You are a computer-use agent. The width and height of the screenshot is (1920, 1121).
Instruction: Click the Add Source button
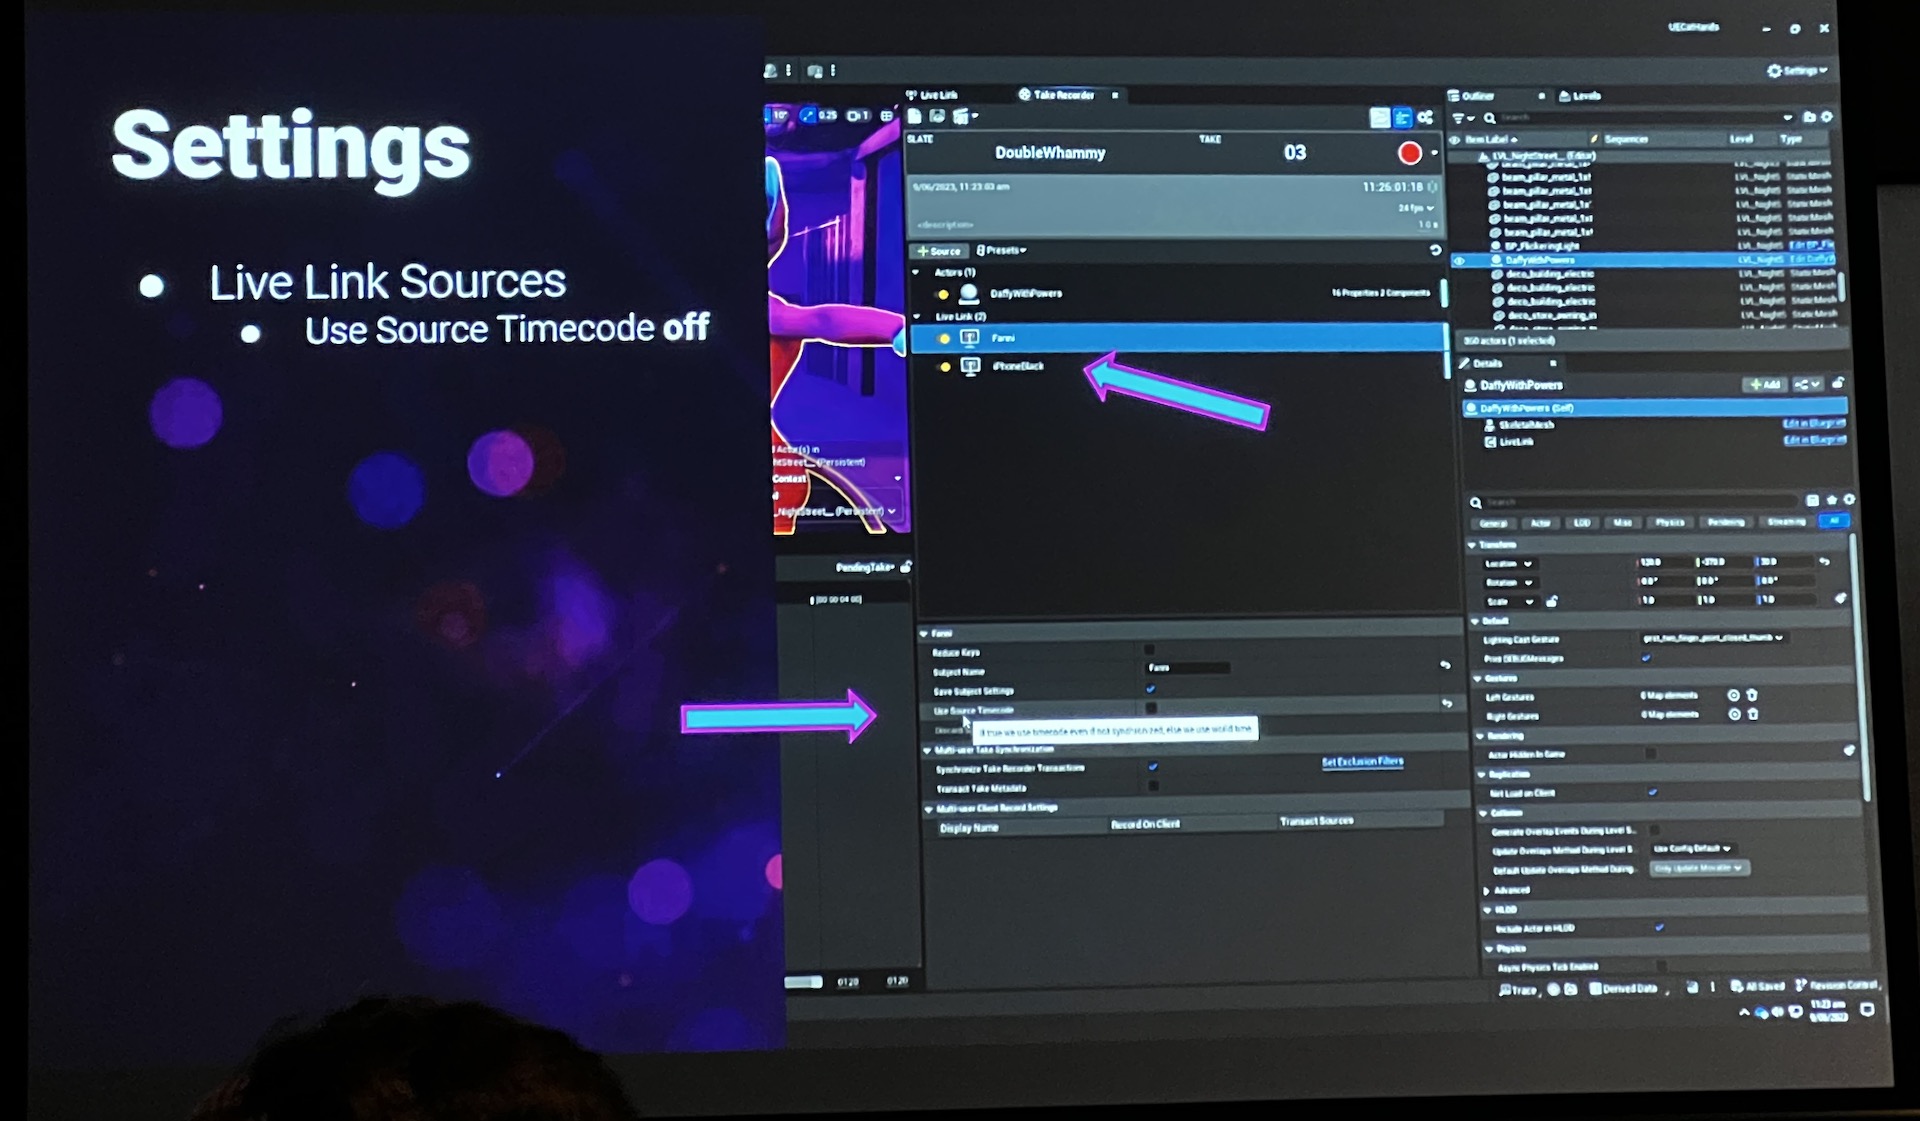click(x=939, y=251)
